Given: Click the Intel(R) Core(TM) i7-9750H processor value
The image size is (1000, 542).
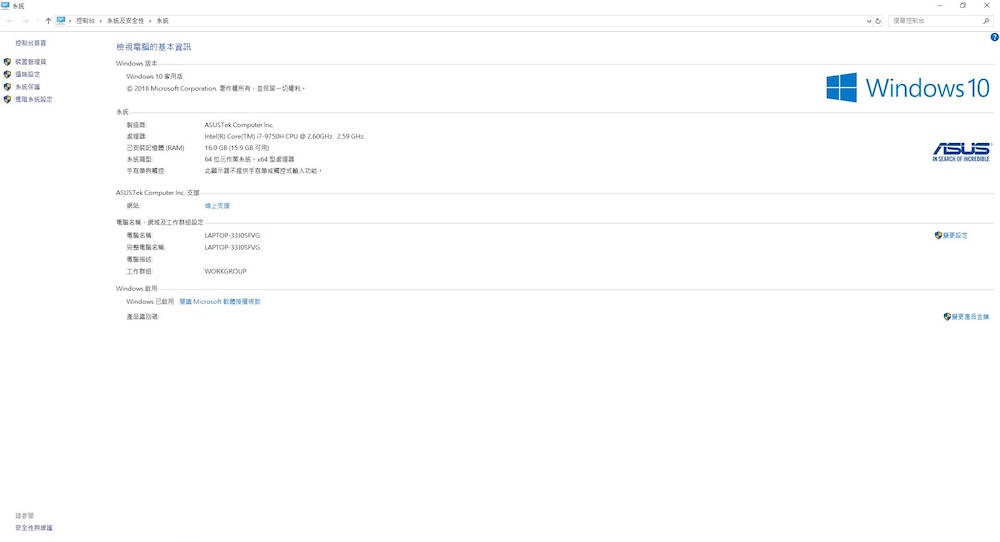Looking at the screenshot, I should point(284,136).
